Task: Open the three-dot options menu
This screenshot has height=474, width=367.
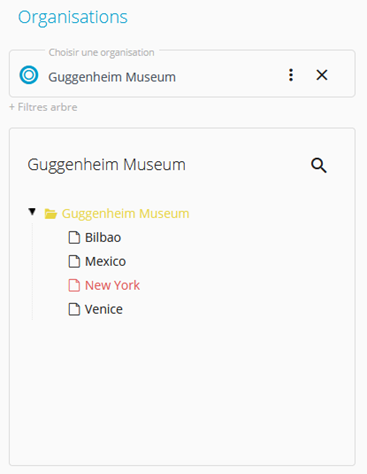Action: (291, 75)
